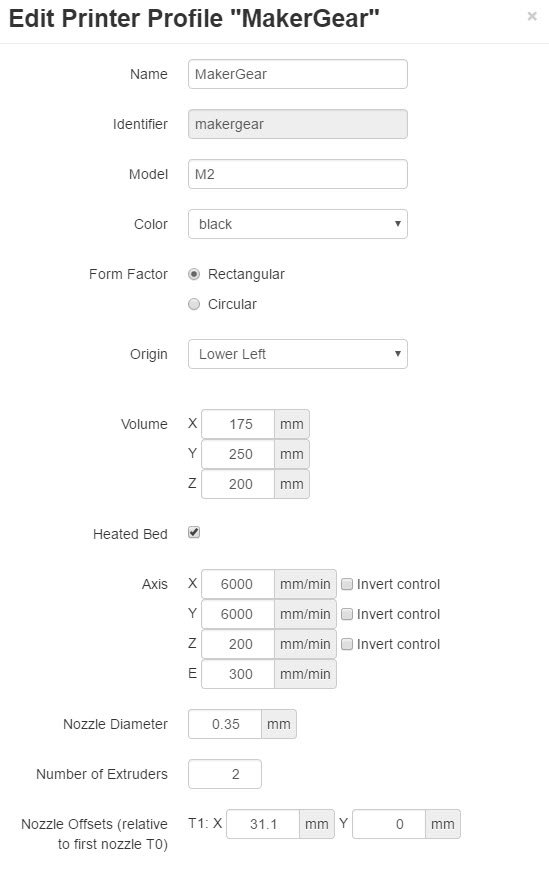Screen dimensions: 549x888
Task: Select the Circular form factor option
Action: point(194,304)
